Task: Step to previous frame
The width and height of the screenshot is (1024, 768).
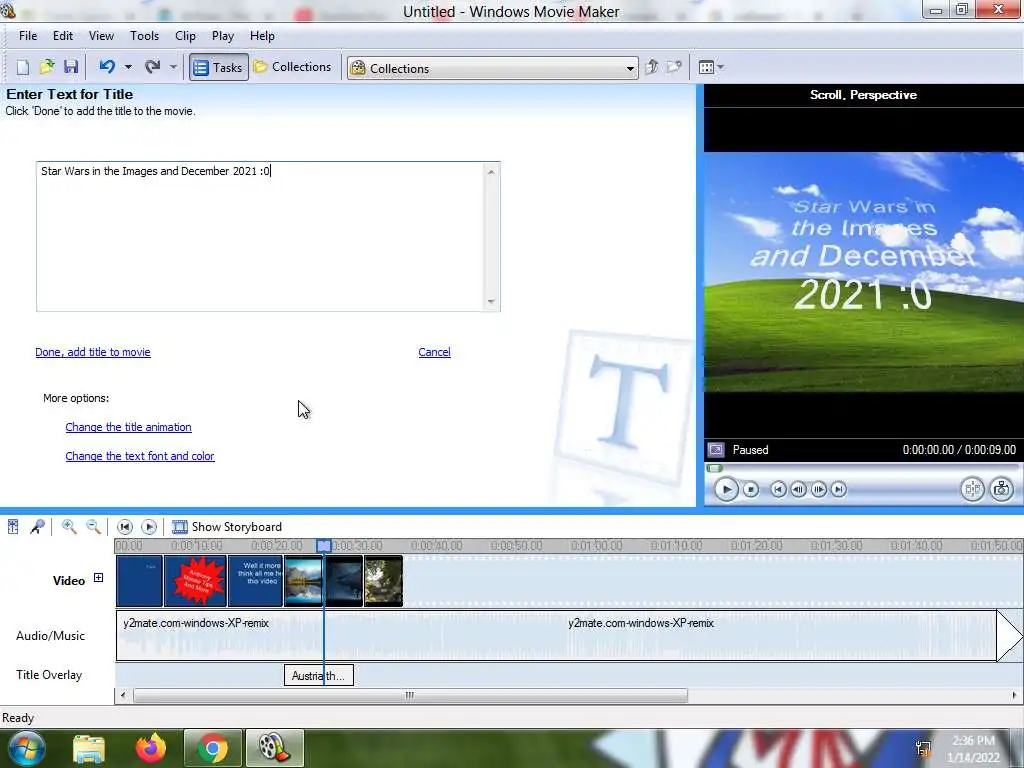Action: (x=798, y=489)
